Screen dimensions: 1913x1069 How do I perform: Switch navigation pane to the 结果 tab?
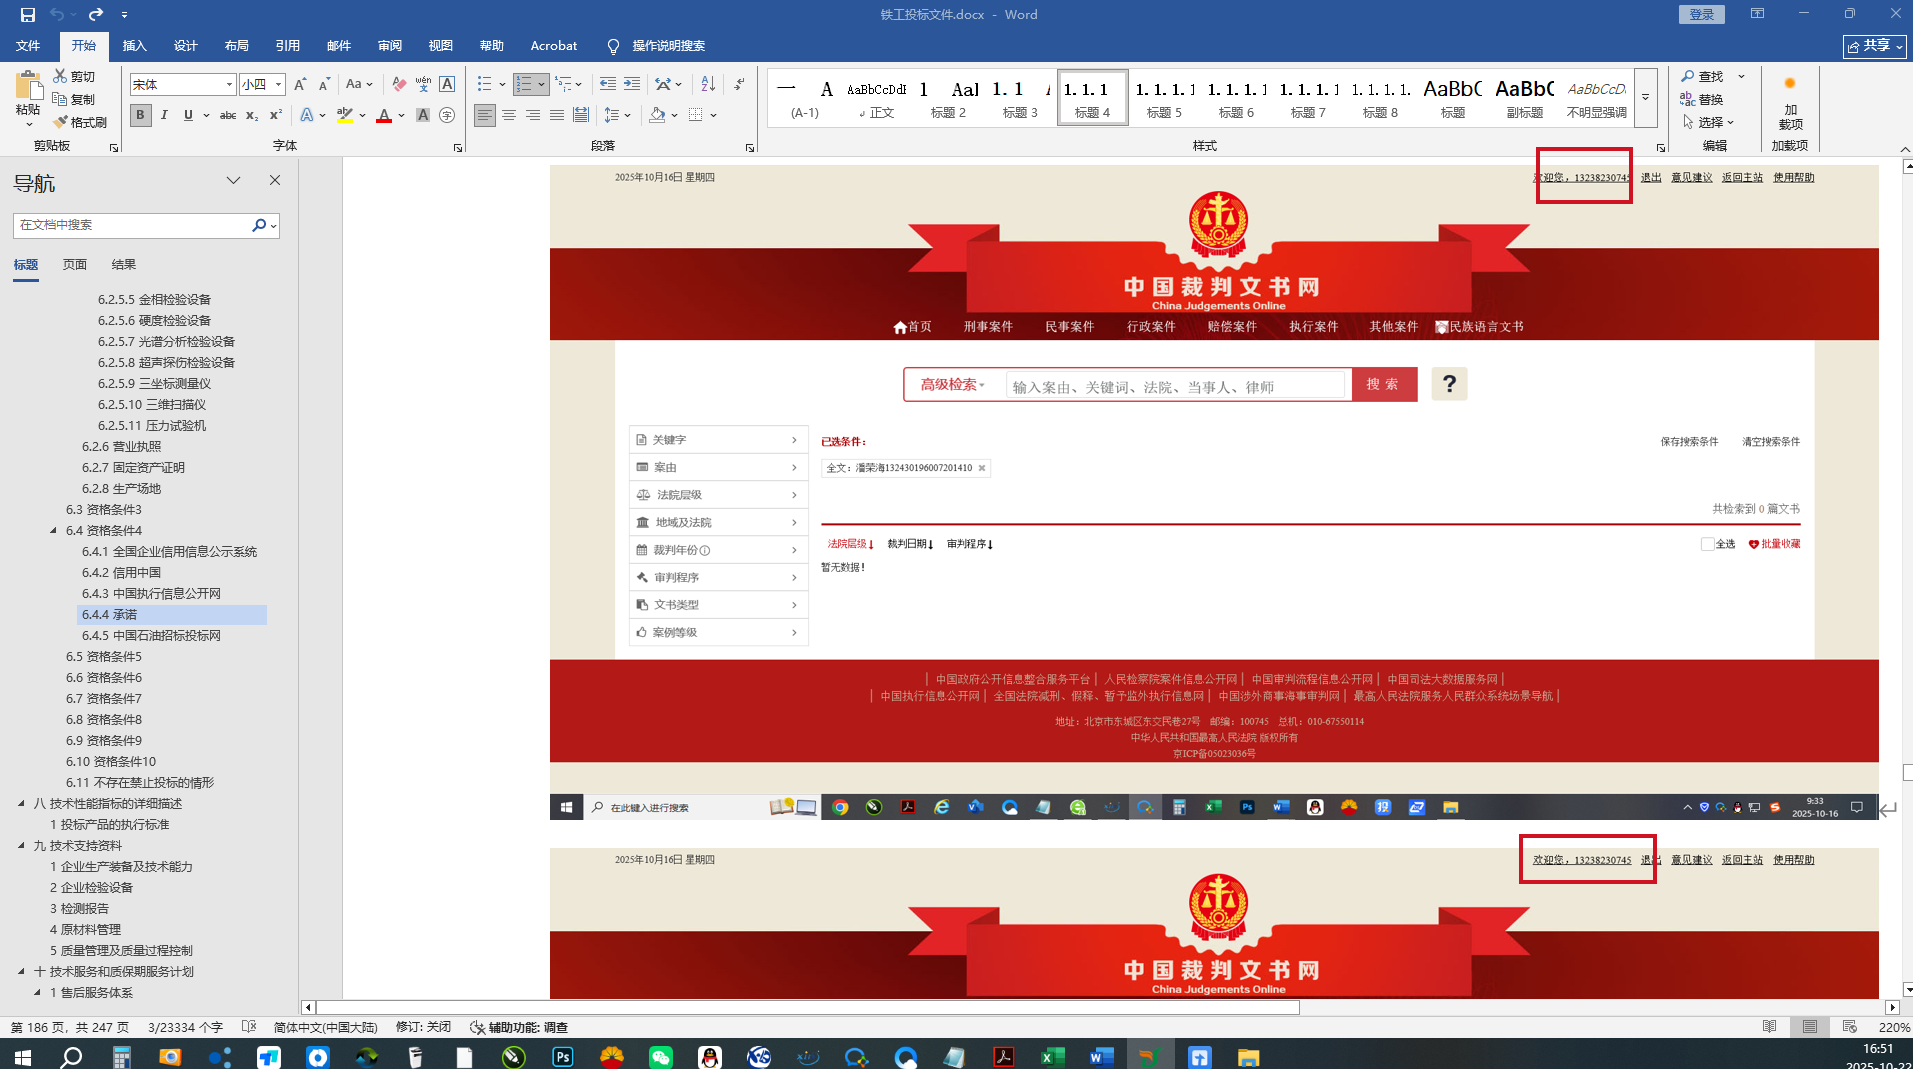pyautogui.click(x=124, y=265)
